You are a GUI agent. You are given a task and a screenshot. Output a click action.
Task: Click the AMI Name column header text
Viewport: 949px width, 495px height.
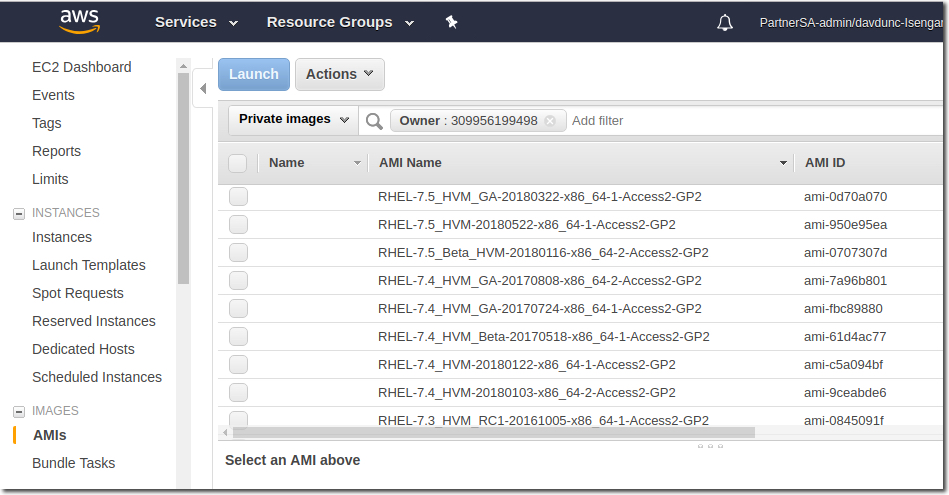pyautogui.click(x=410, y=163)
